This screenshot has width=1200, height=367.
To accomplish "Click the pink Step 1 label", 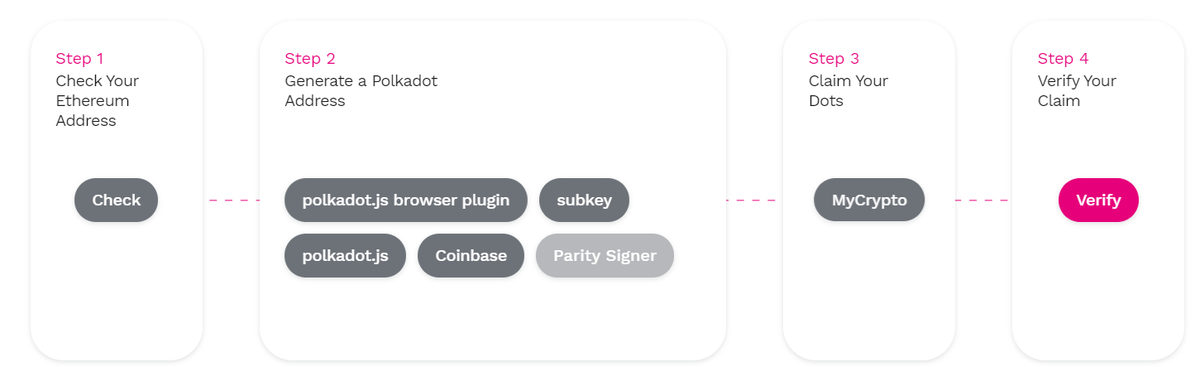I will 79,59.
